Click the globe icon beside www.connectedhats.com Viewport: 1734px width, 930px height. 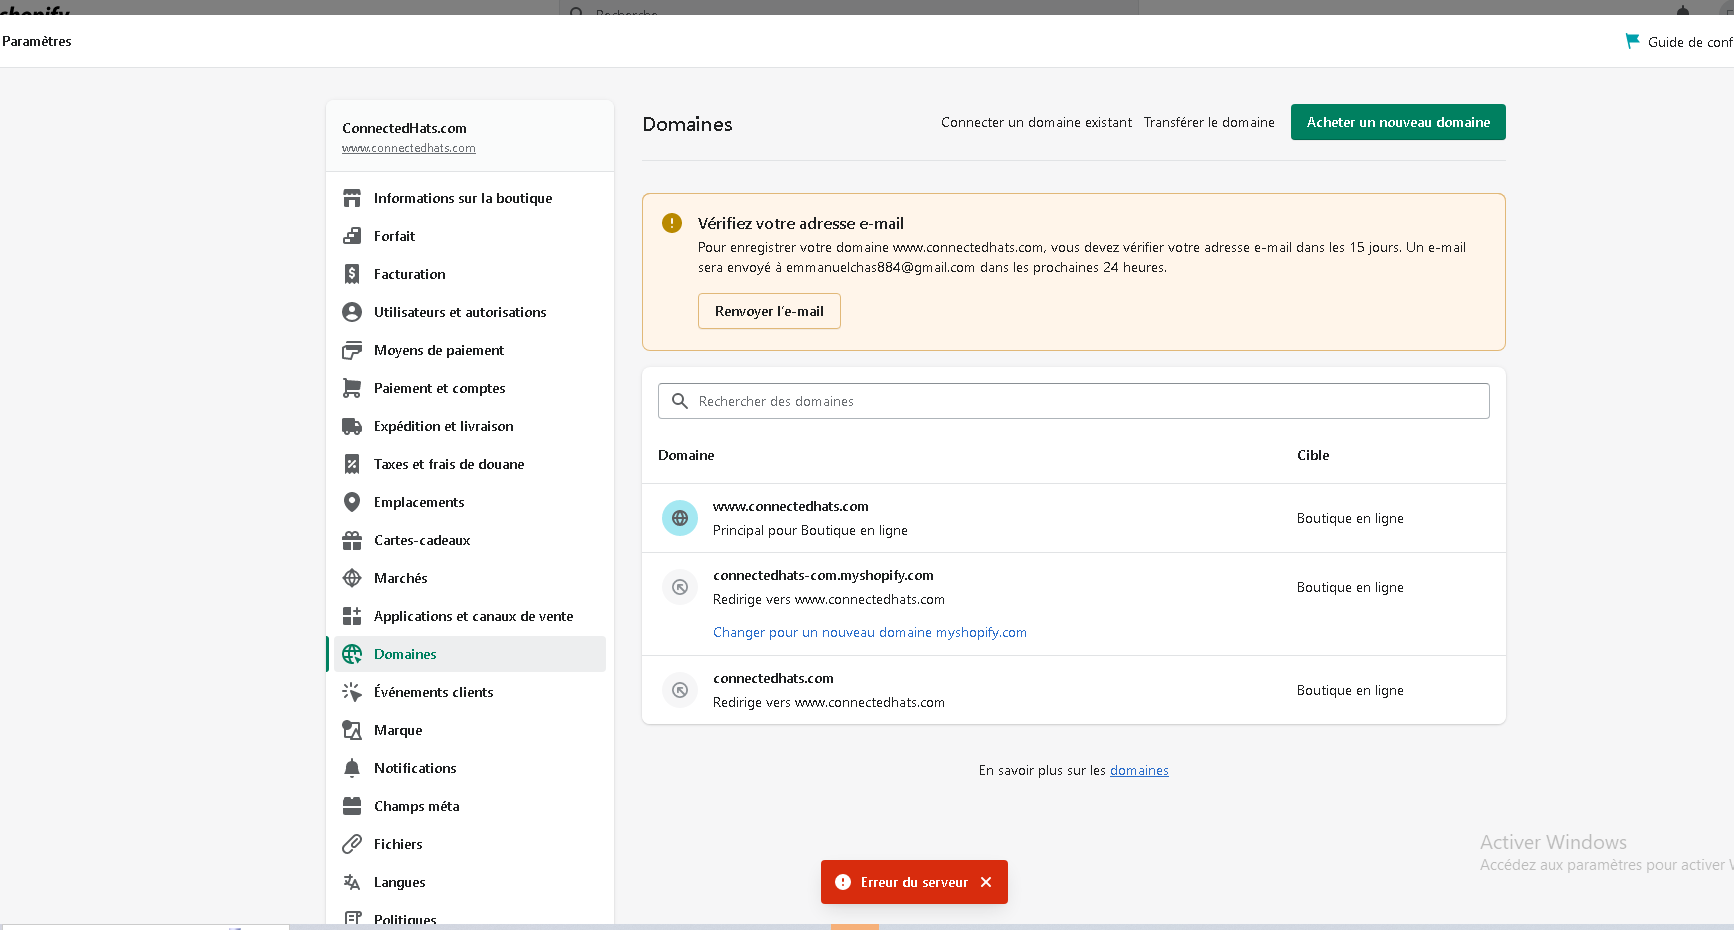tap(680, 518)
